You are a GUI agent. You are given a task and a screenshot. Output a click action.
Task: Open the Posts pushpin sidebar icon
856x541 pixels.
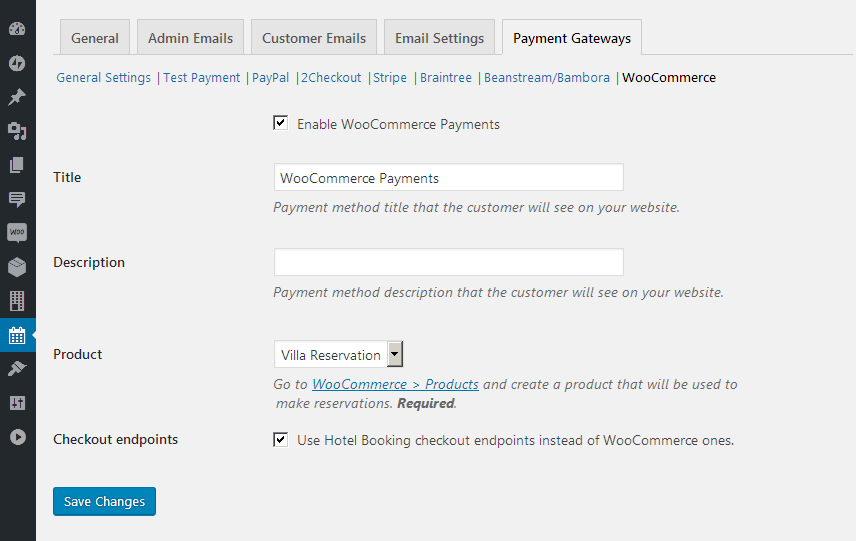[x=17, y=97]
